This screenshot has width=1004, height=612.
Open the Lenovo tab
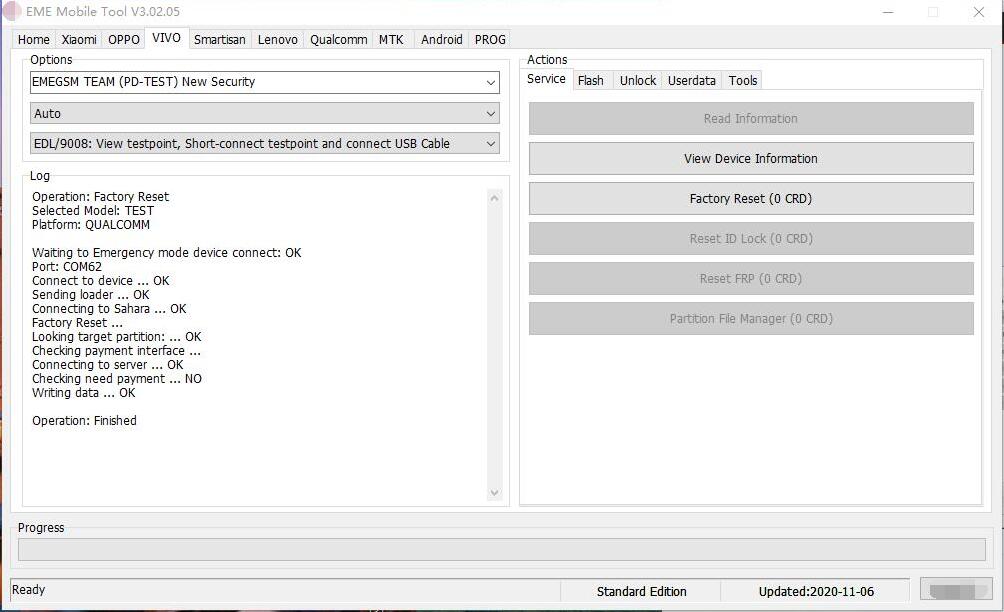pyautogui.click(x=277, y=40)
